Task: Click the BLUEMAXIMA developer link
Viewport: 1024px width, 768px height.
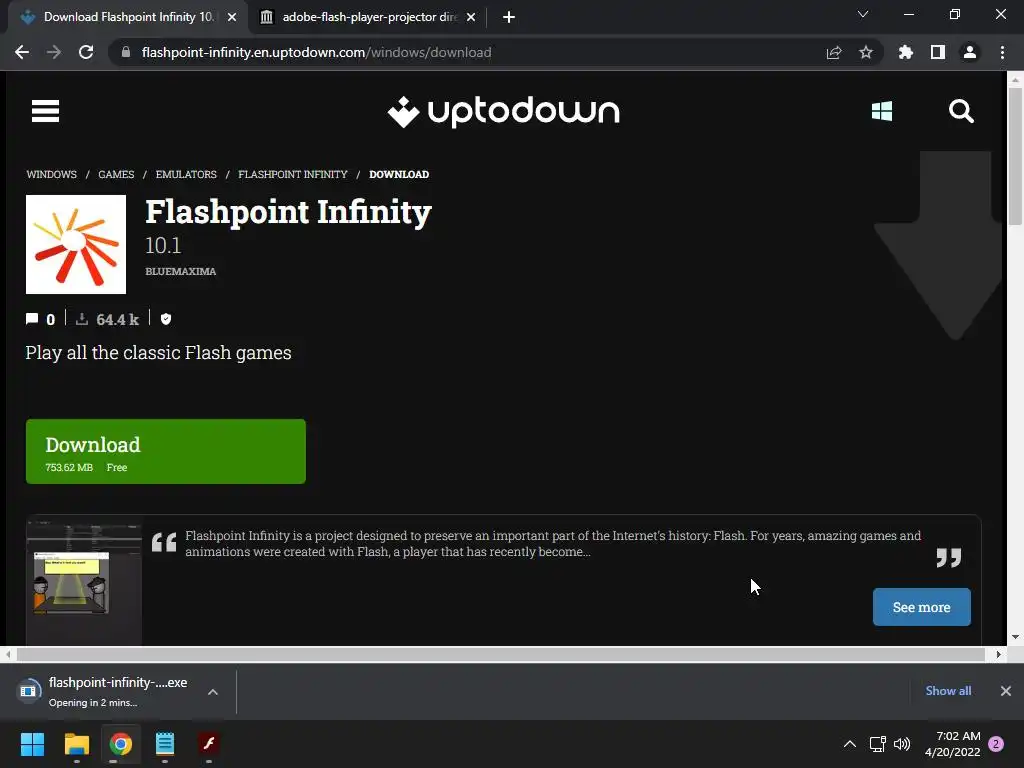Action: (x=180, y=271)
